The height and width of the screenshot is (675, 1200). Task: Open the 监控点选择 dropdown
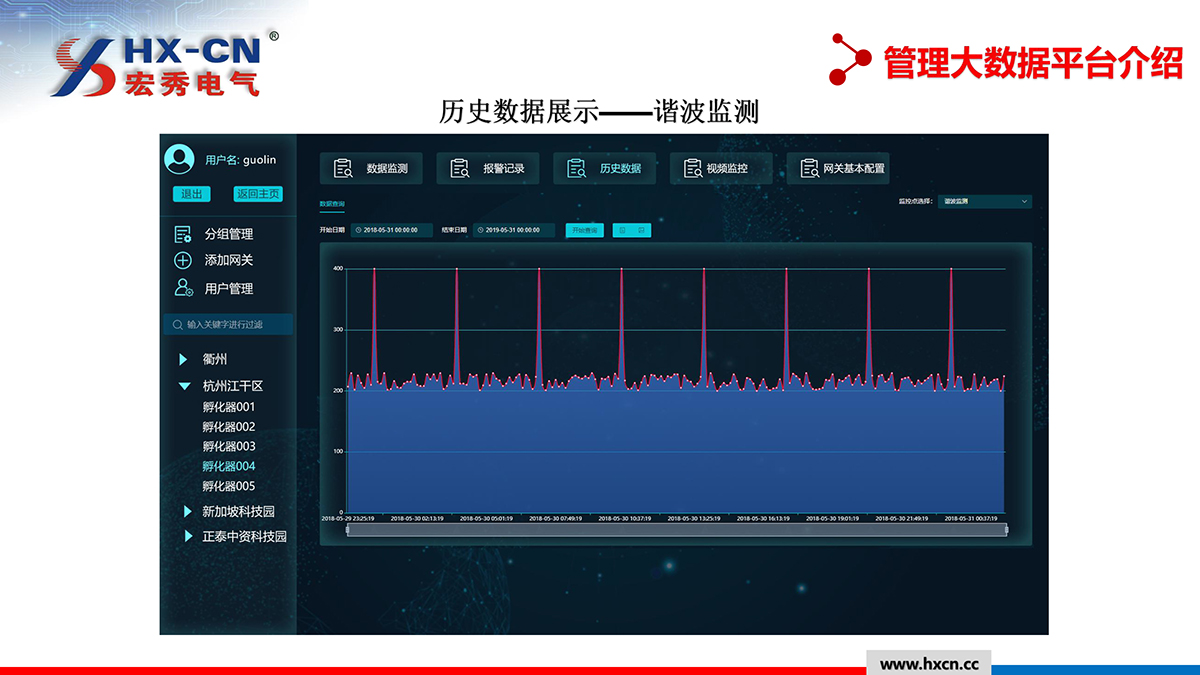pyautogui.click(x=984, y=201)
